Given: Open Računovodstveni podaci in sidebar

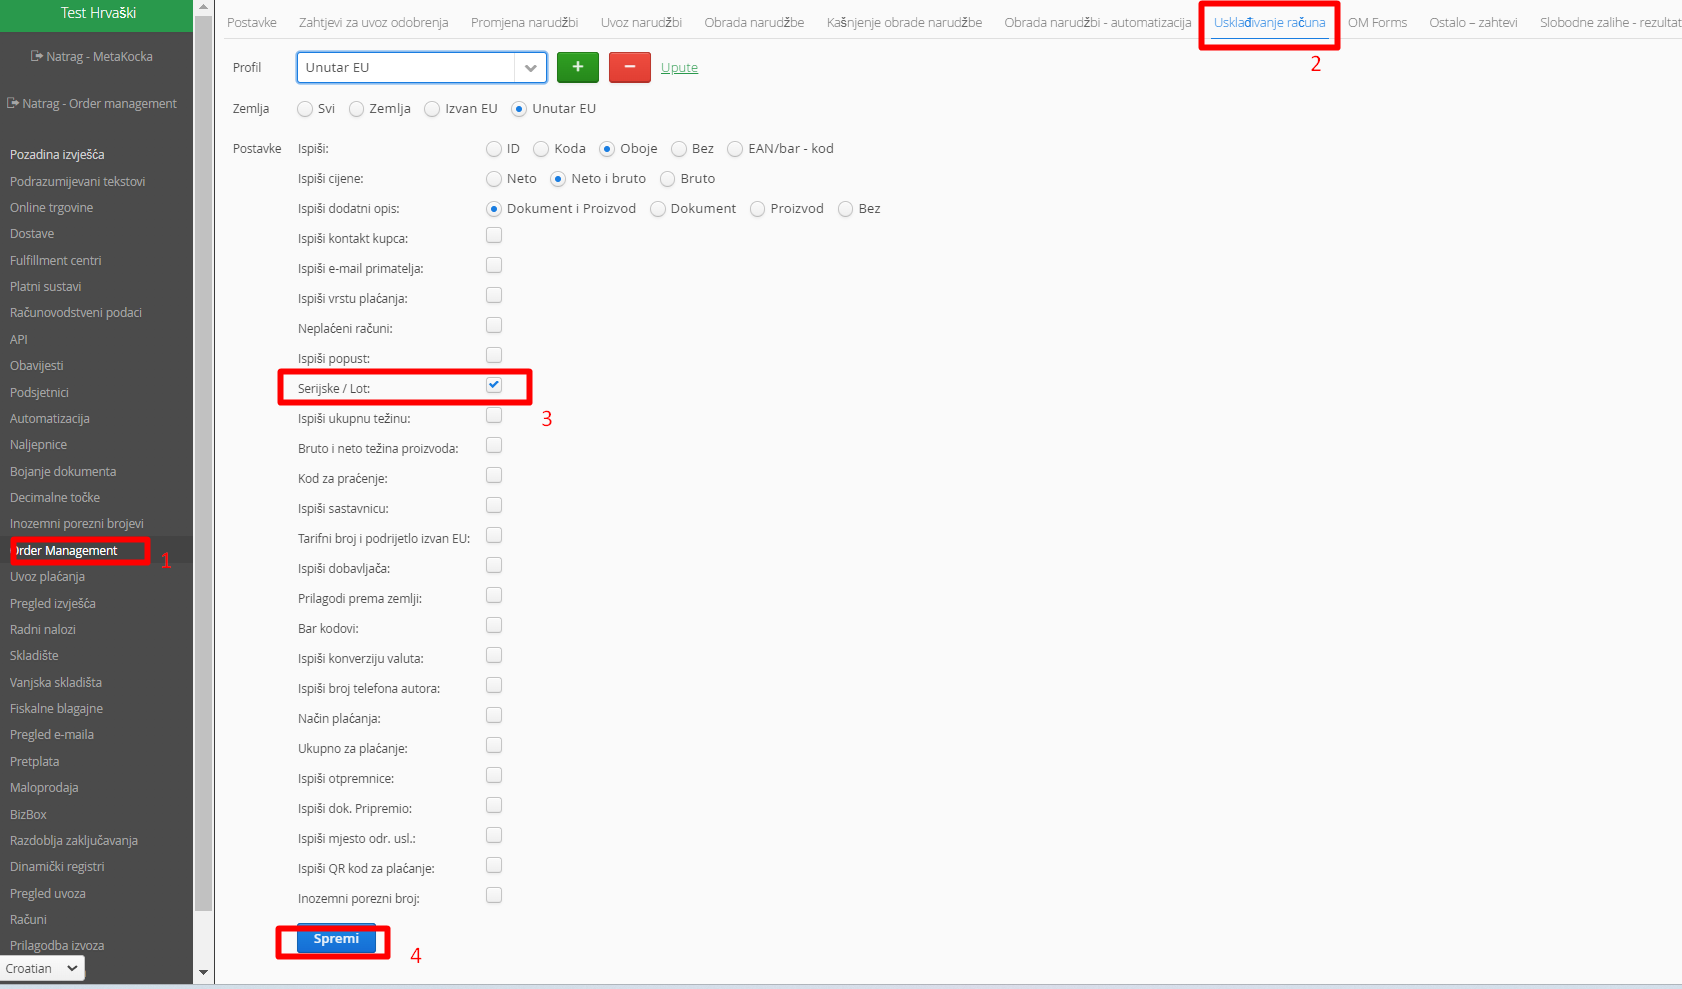Looking at the screenshot, I should click(76, 313).
